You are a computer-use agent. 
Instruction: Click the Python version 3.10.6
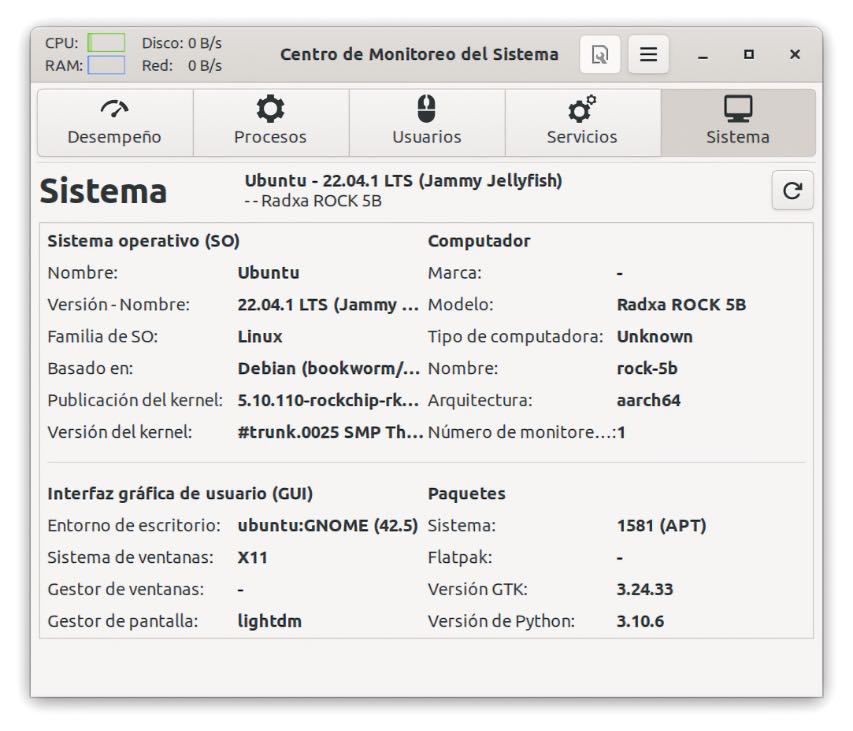(x=640, y=621)
